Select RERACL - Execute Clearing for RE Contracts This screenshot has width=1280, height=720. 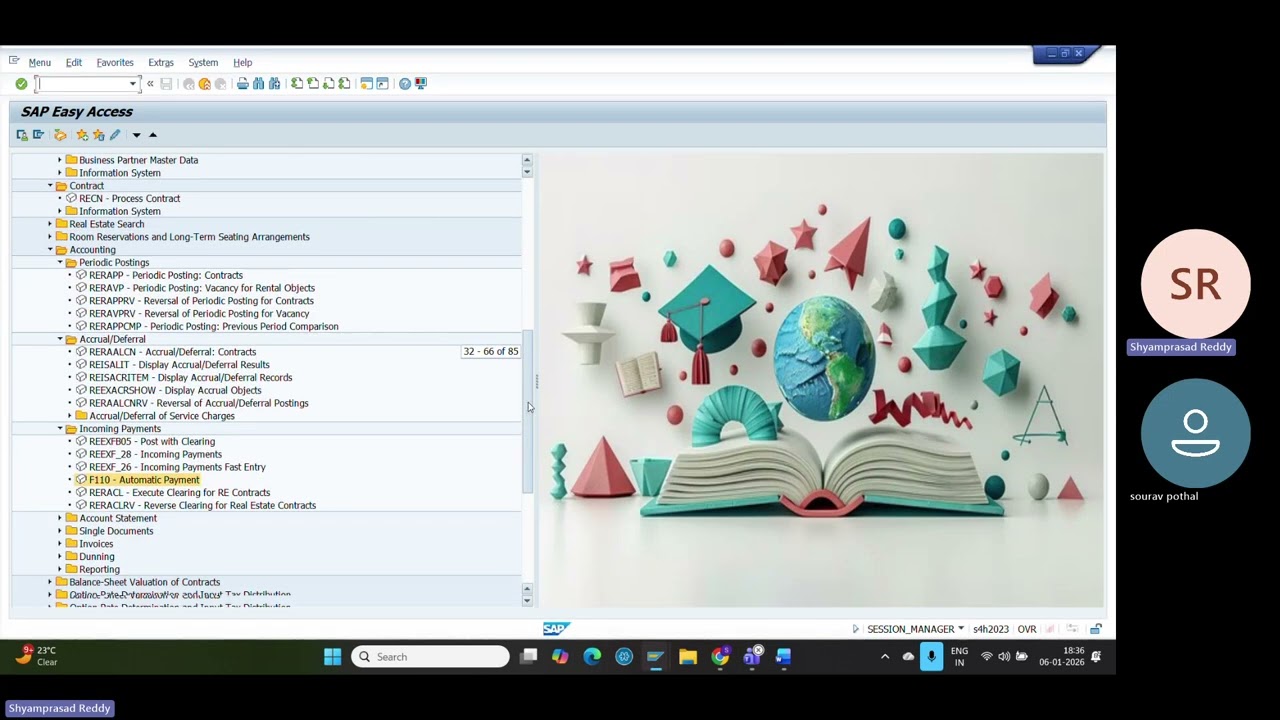(x=179, y=493)
